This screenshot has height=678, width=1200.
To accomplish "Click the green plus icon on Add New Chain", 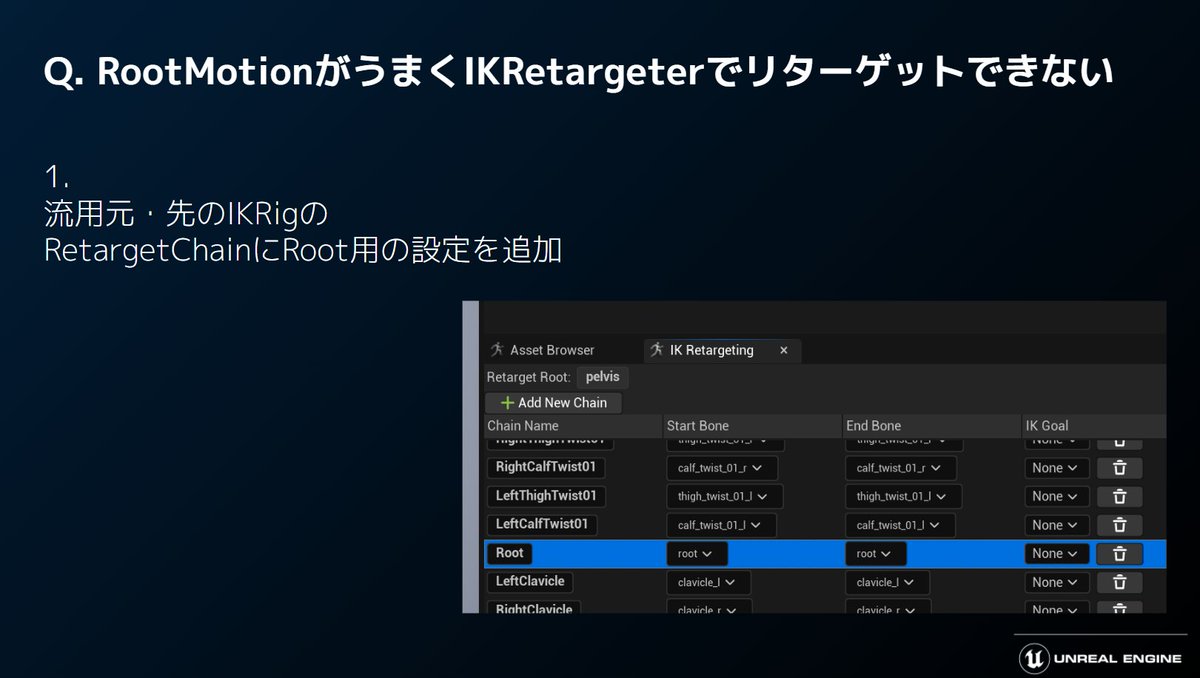I will pos(507,403).
